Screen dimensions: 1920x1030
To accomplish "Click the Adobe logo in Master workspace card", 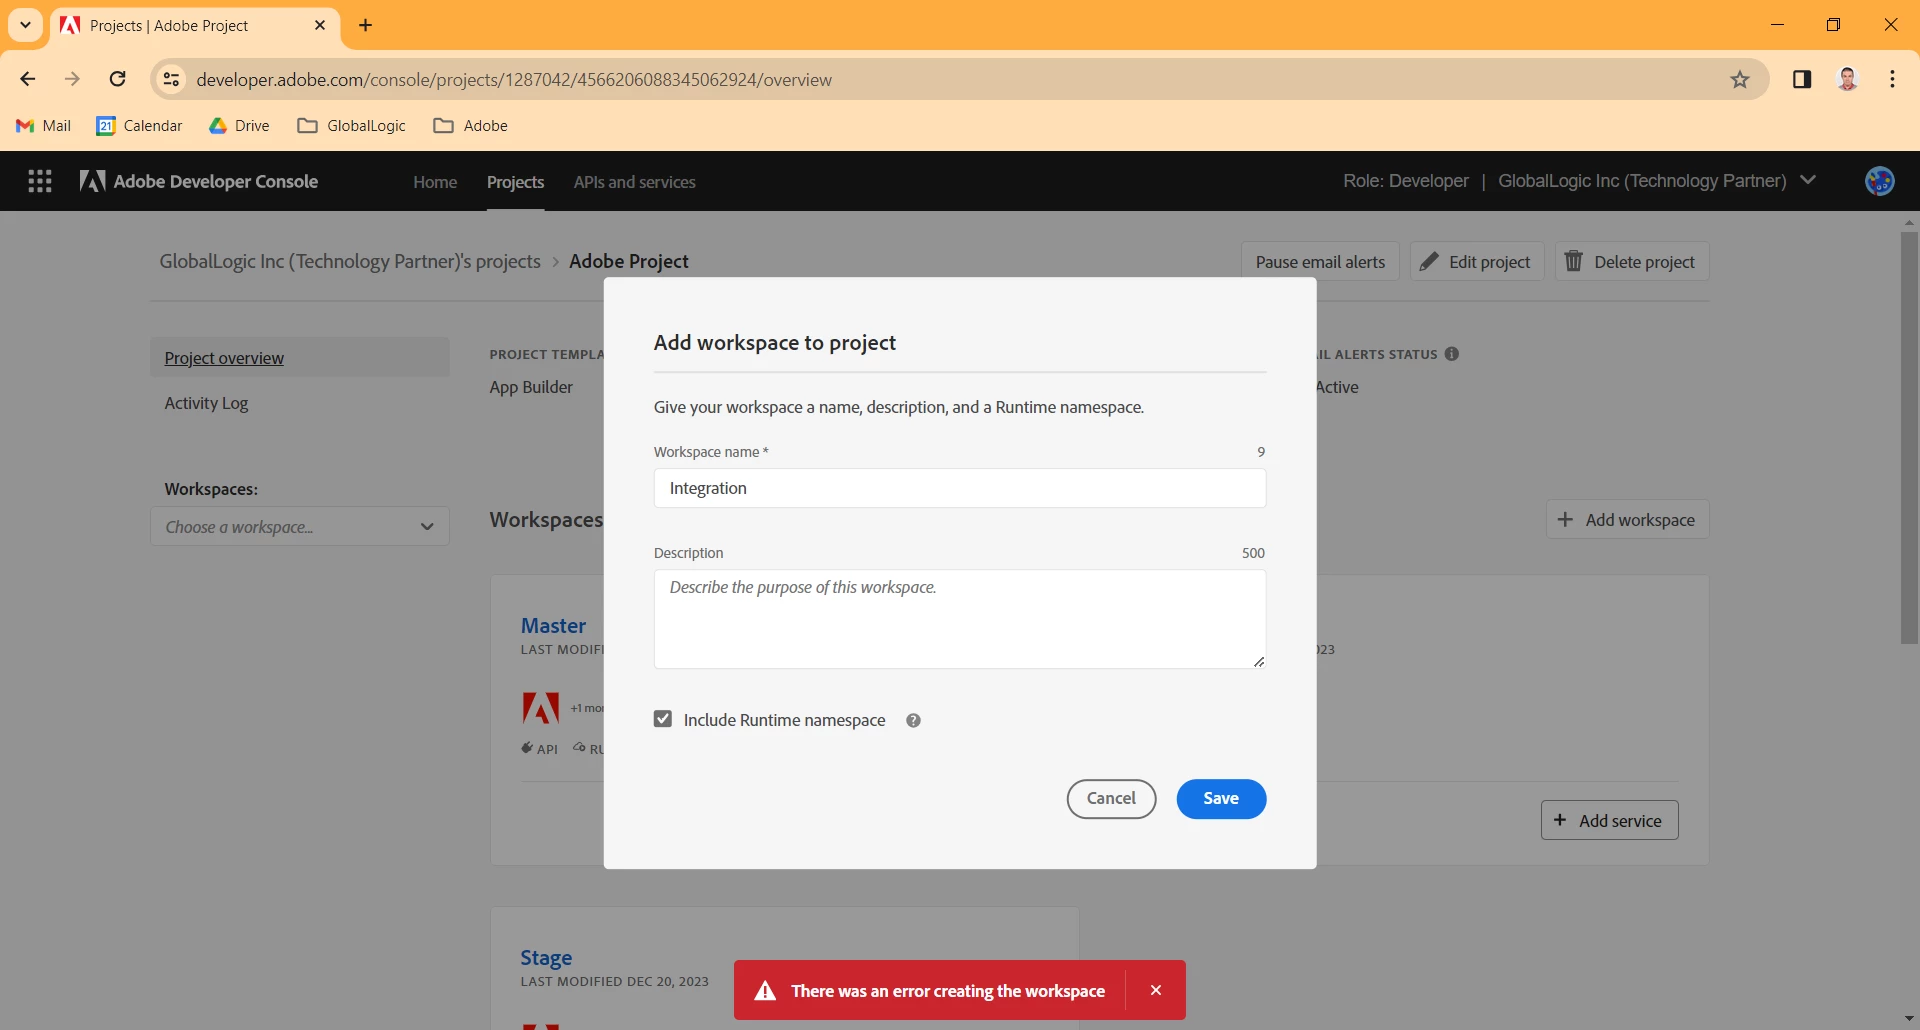I will [540, 708].
